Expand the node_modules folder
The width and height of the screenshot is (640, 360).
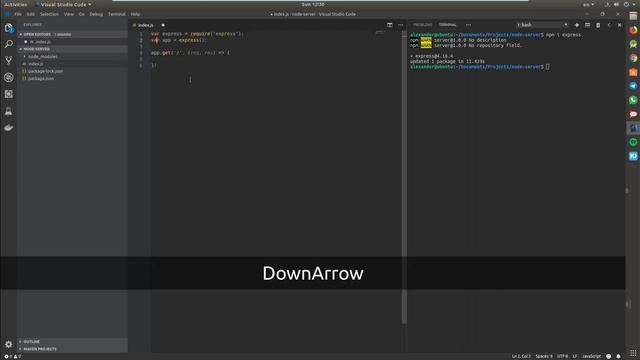coord(72,56)
